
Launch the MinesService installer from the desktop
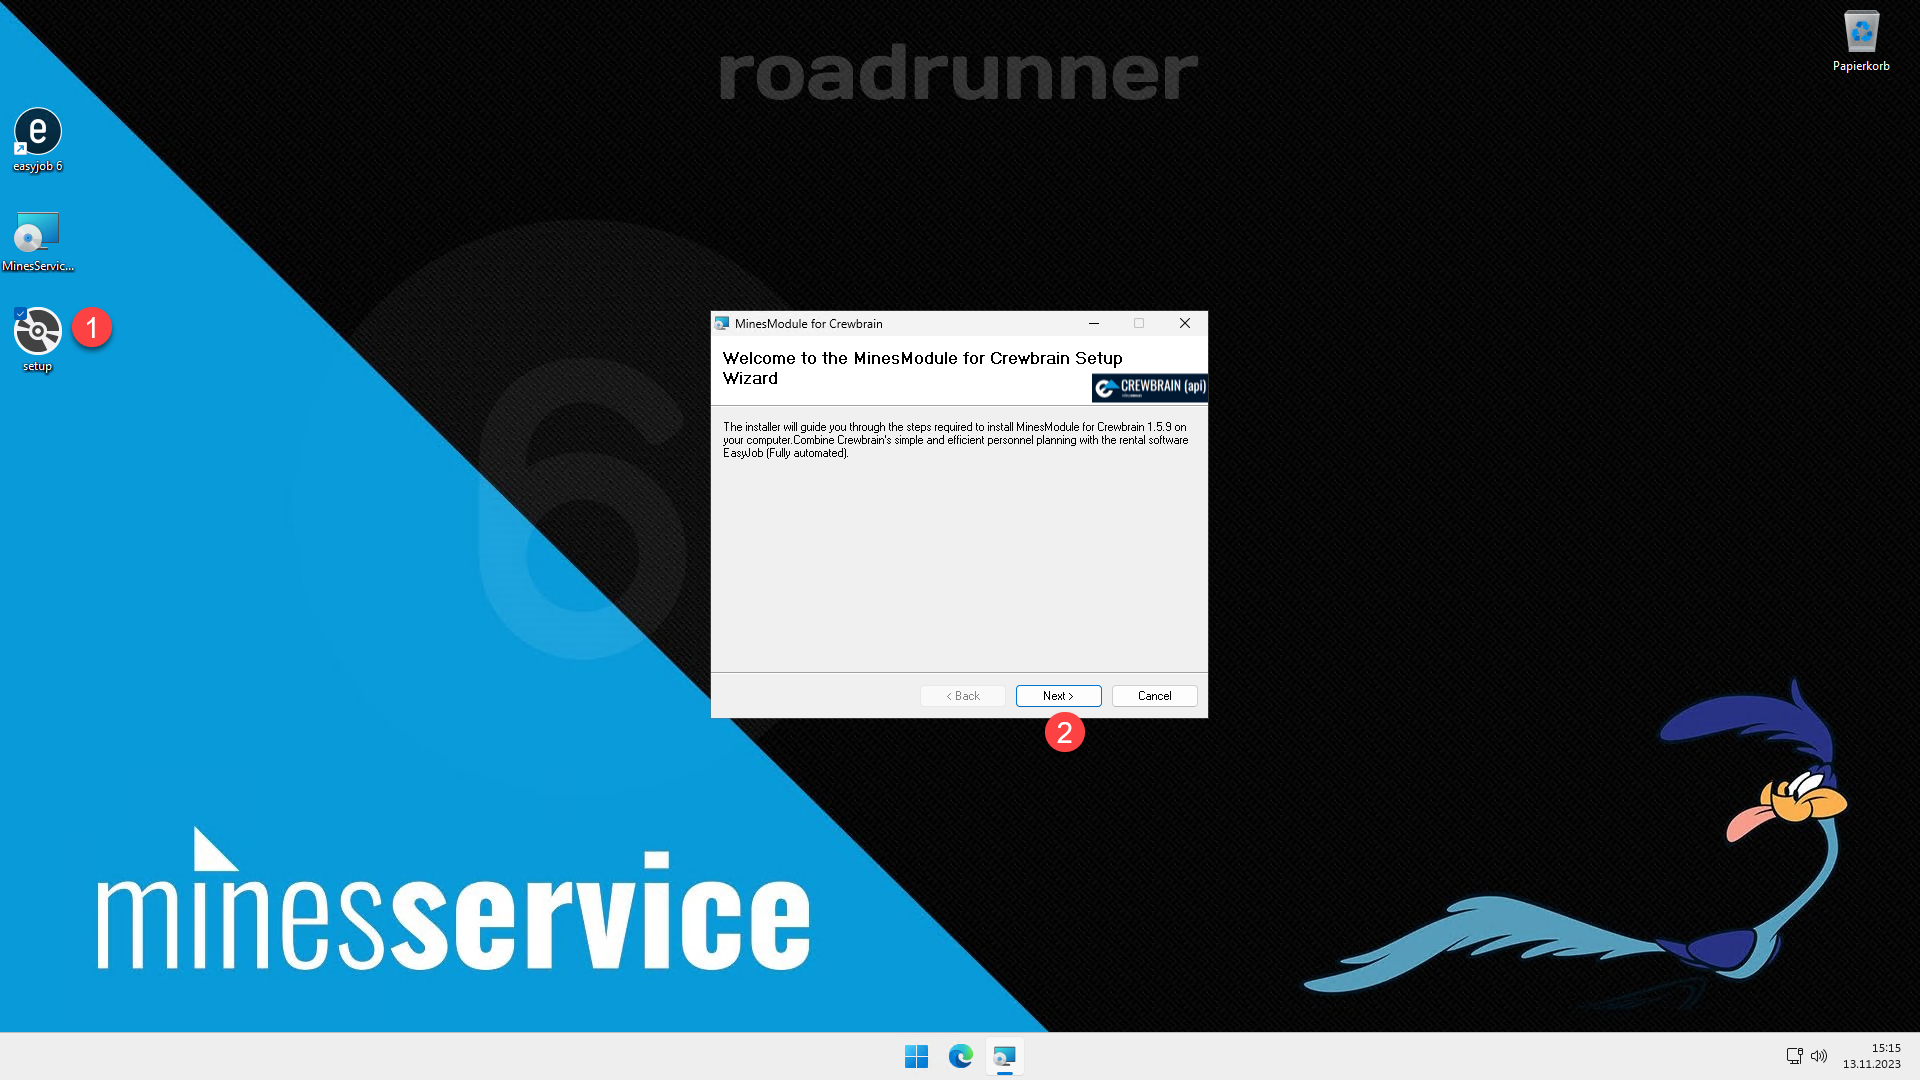coord(37,233)
